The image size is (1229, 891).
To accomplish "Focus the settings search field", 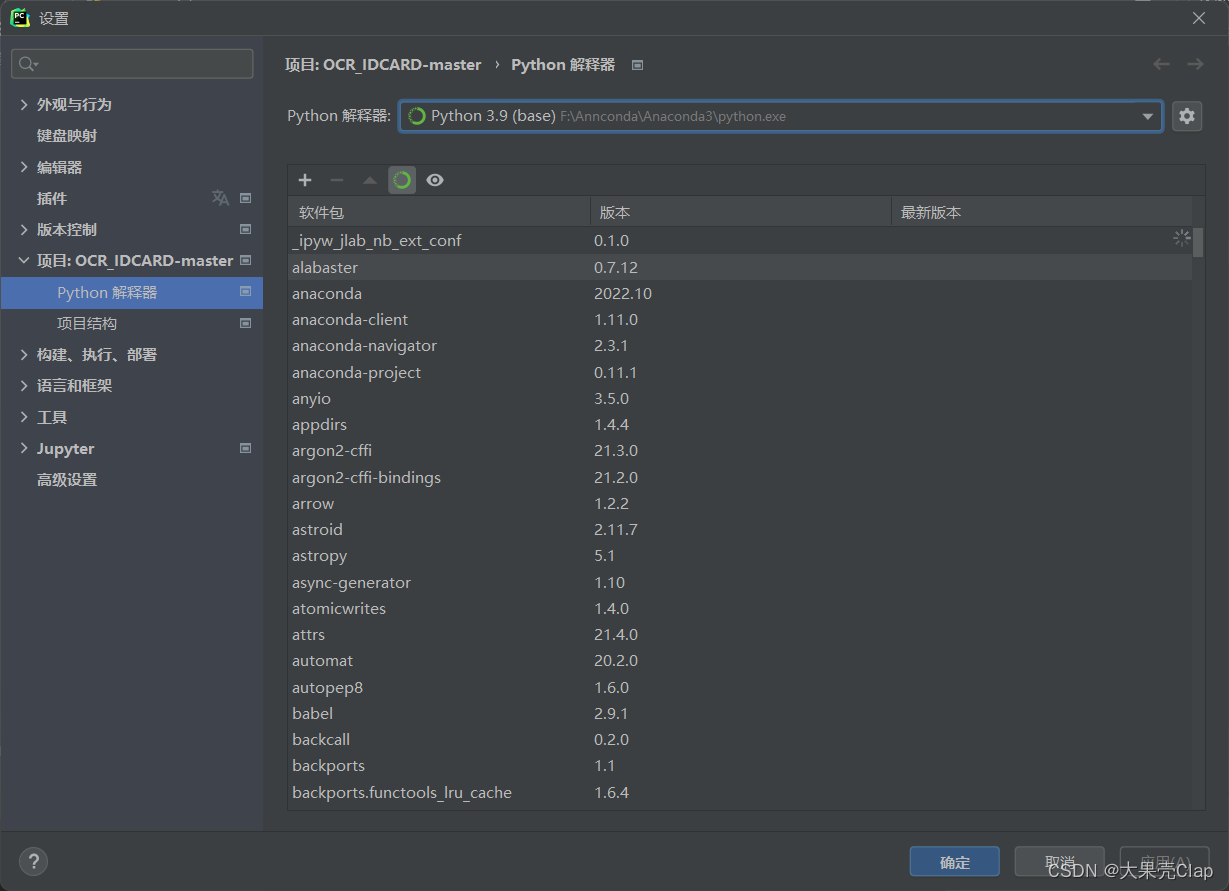I will click(x=132, y=64).
